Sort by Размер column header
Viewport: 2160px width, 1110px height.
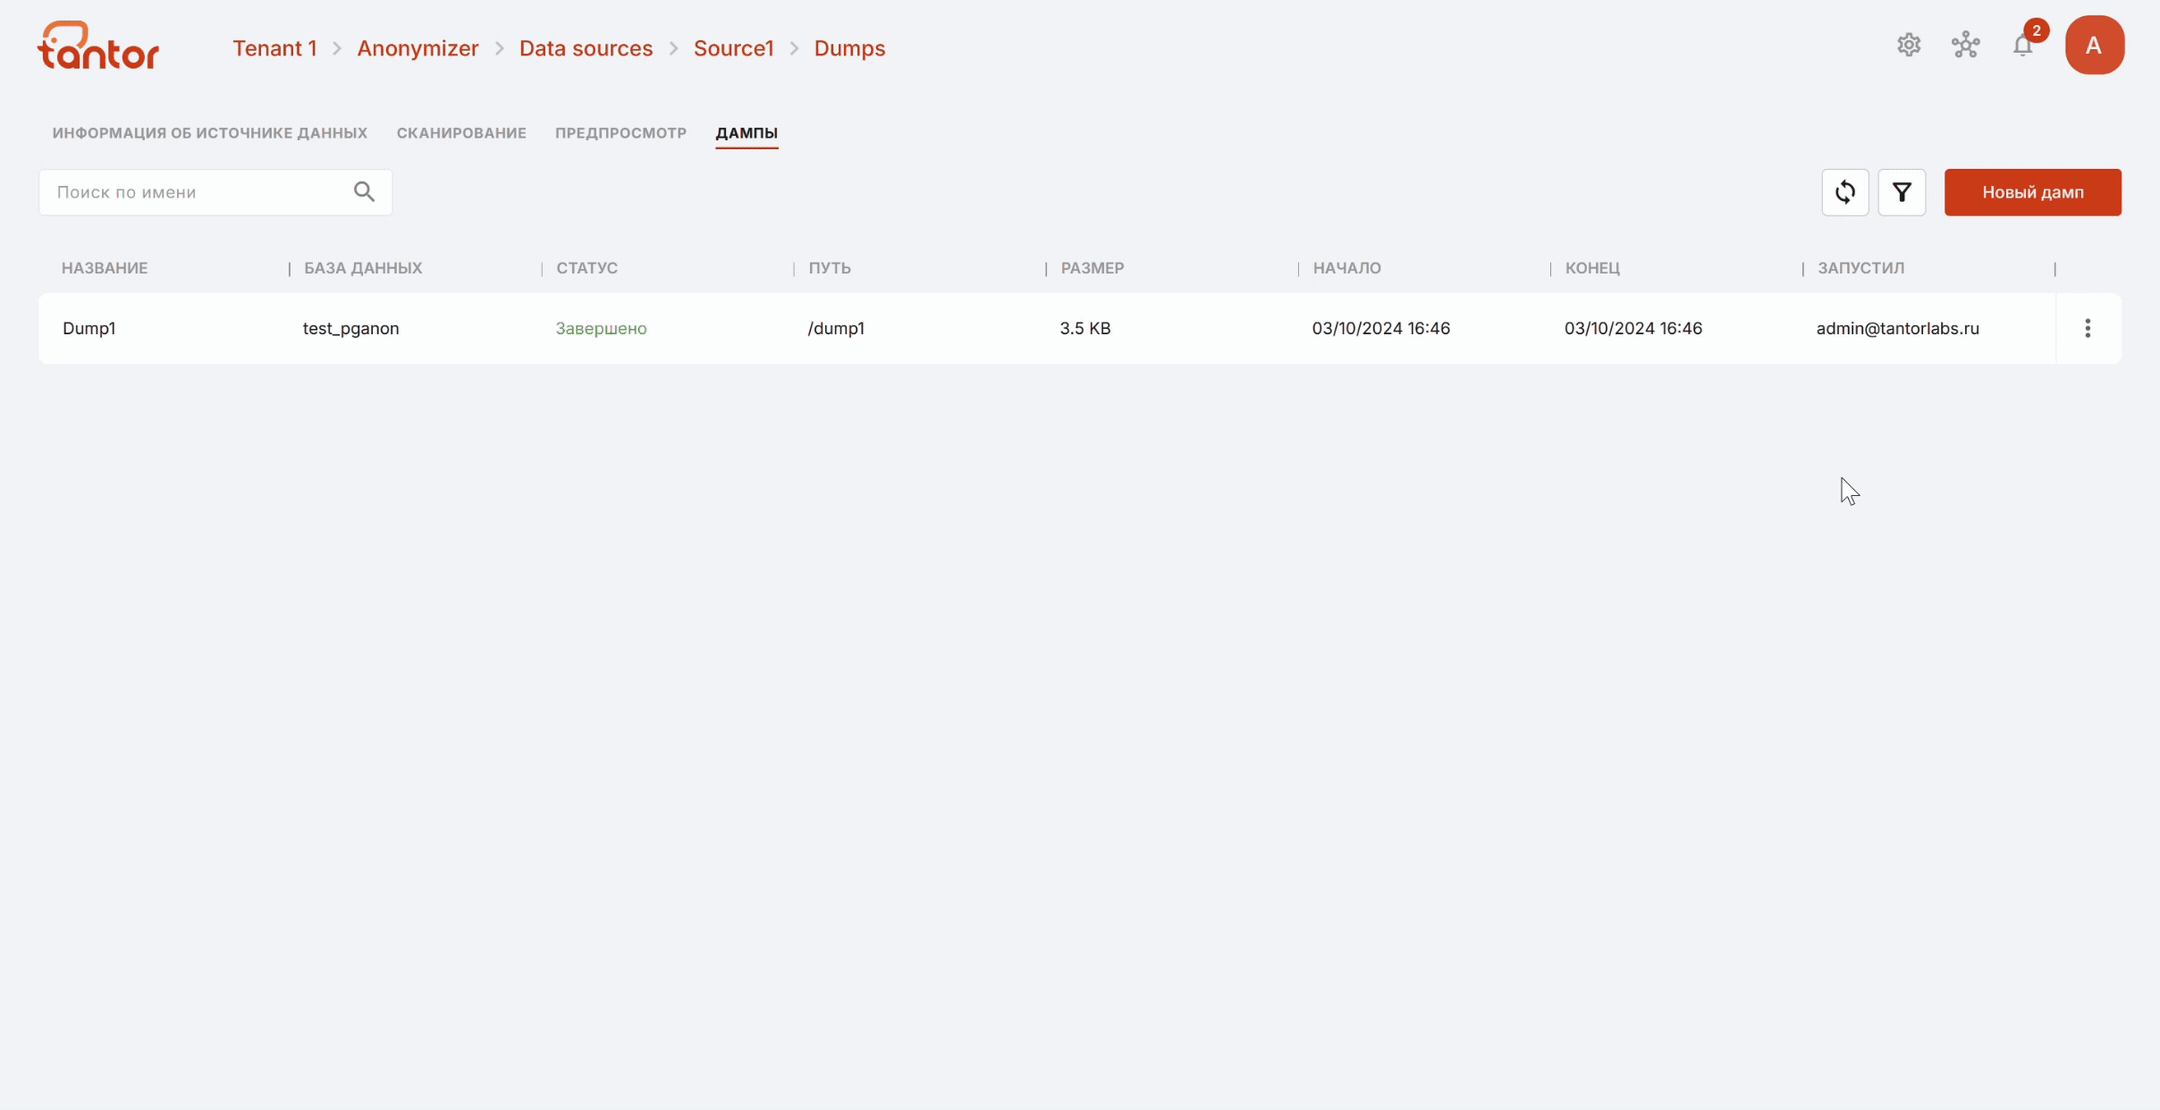(1092, 268)
